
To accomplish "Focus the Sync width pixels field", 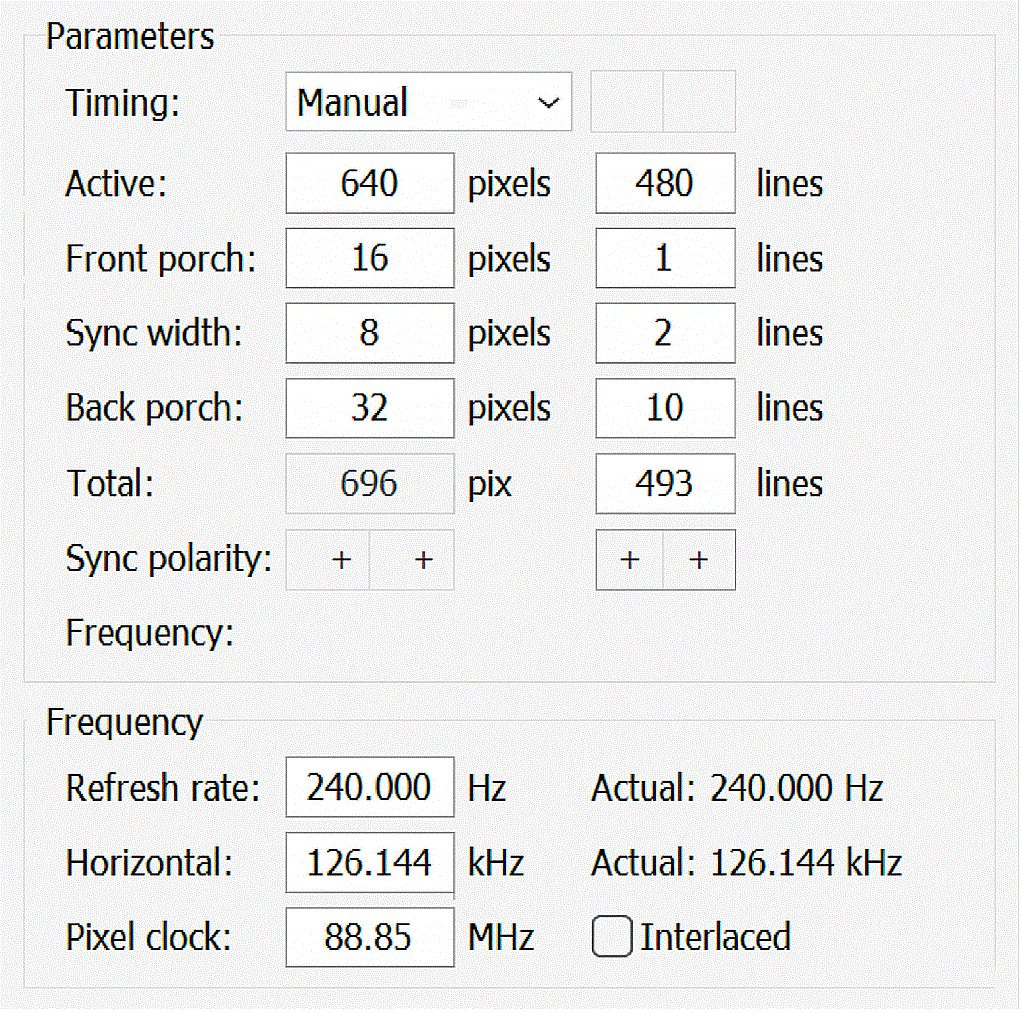I will coord(369,333).
